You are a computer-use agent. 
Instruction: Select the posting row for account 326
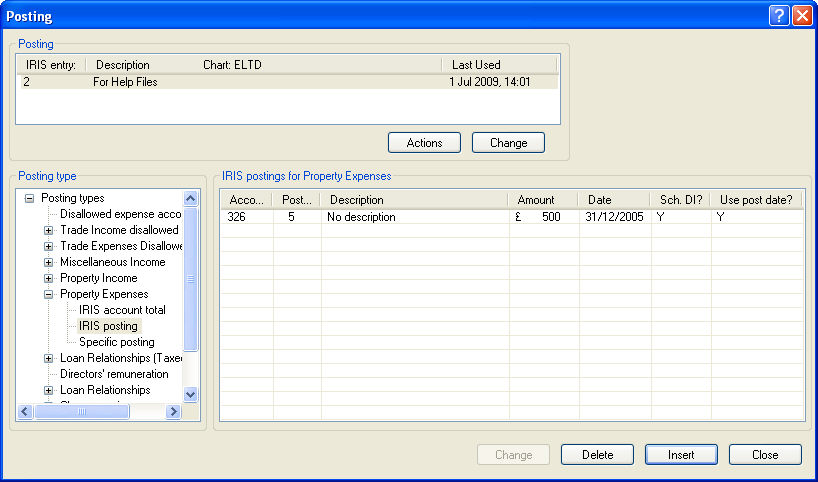pyautogui.click(x=400, y=217)
